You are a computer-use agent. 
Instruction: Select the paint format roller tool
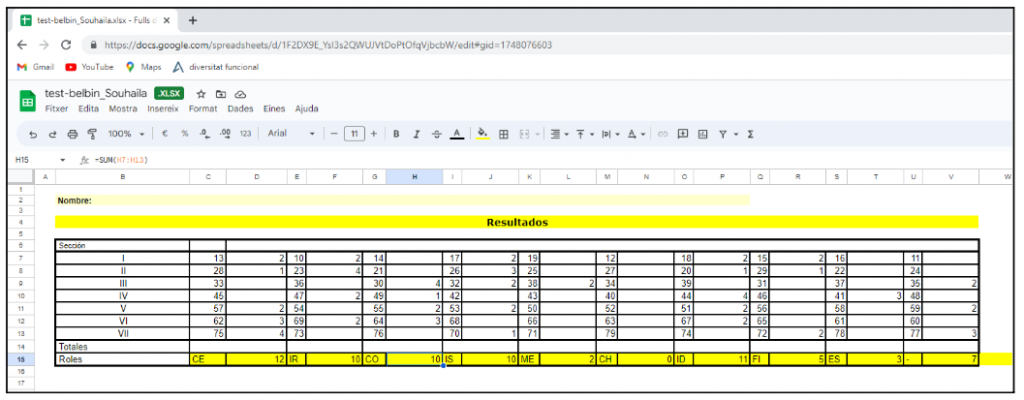click(x=92, y=134)
